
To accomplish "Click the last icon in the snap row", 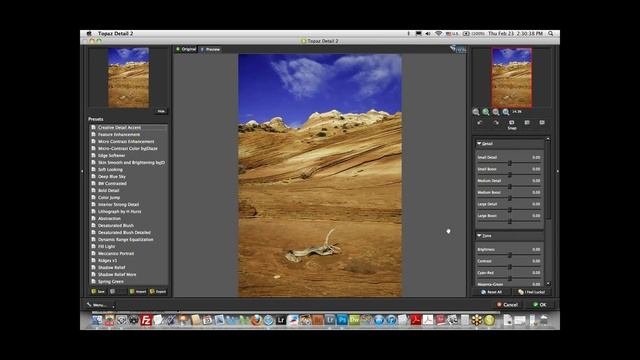I will tap(542, 122).
